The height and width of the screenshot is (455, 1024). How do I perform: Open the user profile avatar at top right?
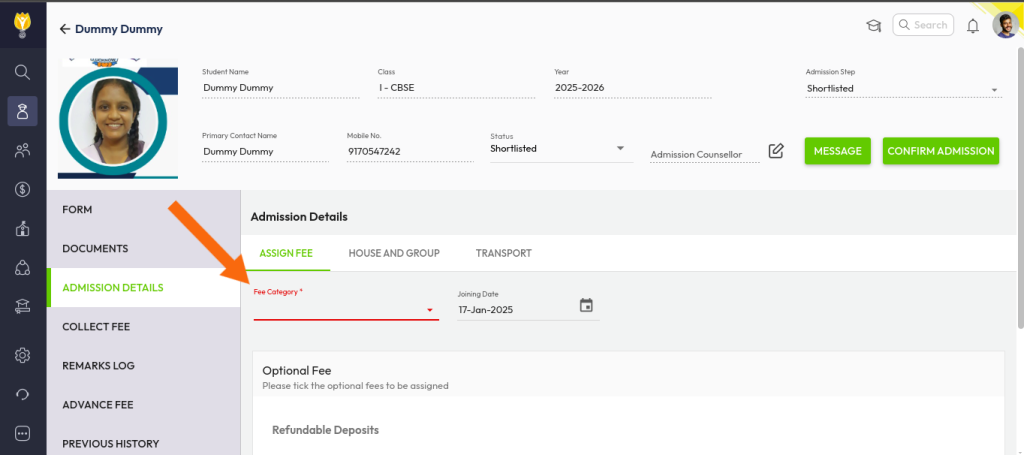pos(1004,26)
